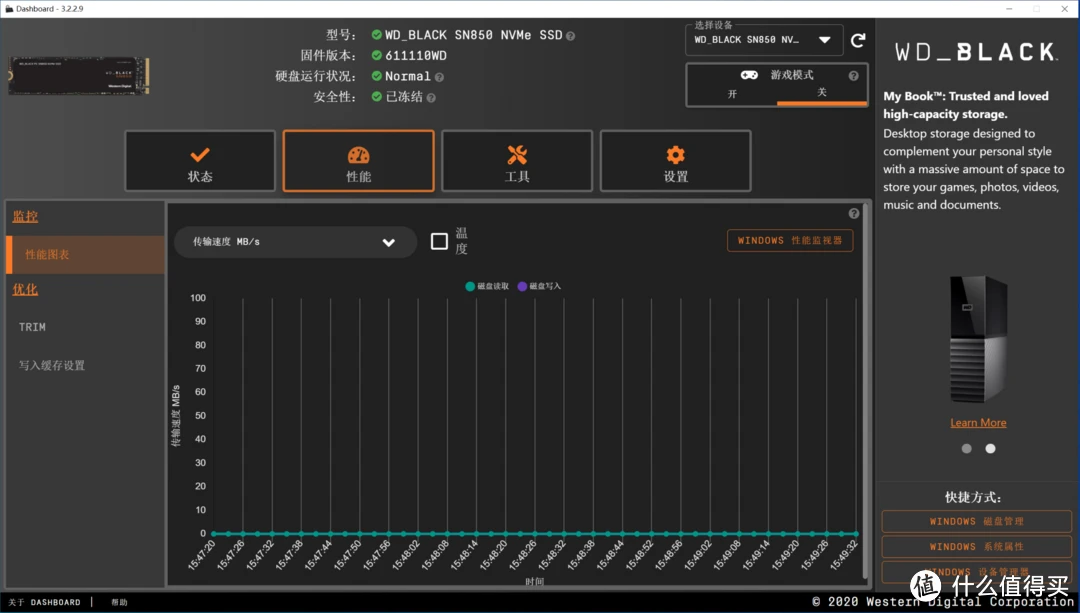Click the refresh icon to rescan devices
This screenshot has height=613, width=1080.
coord(858,40)
